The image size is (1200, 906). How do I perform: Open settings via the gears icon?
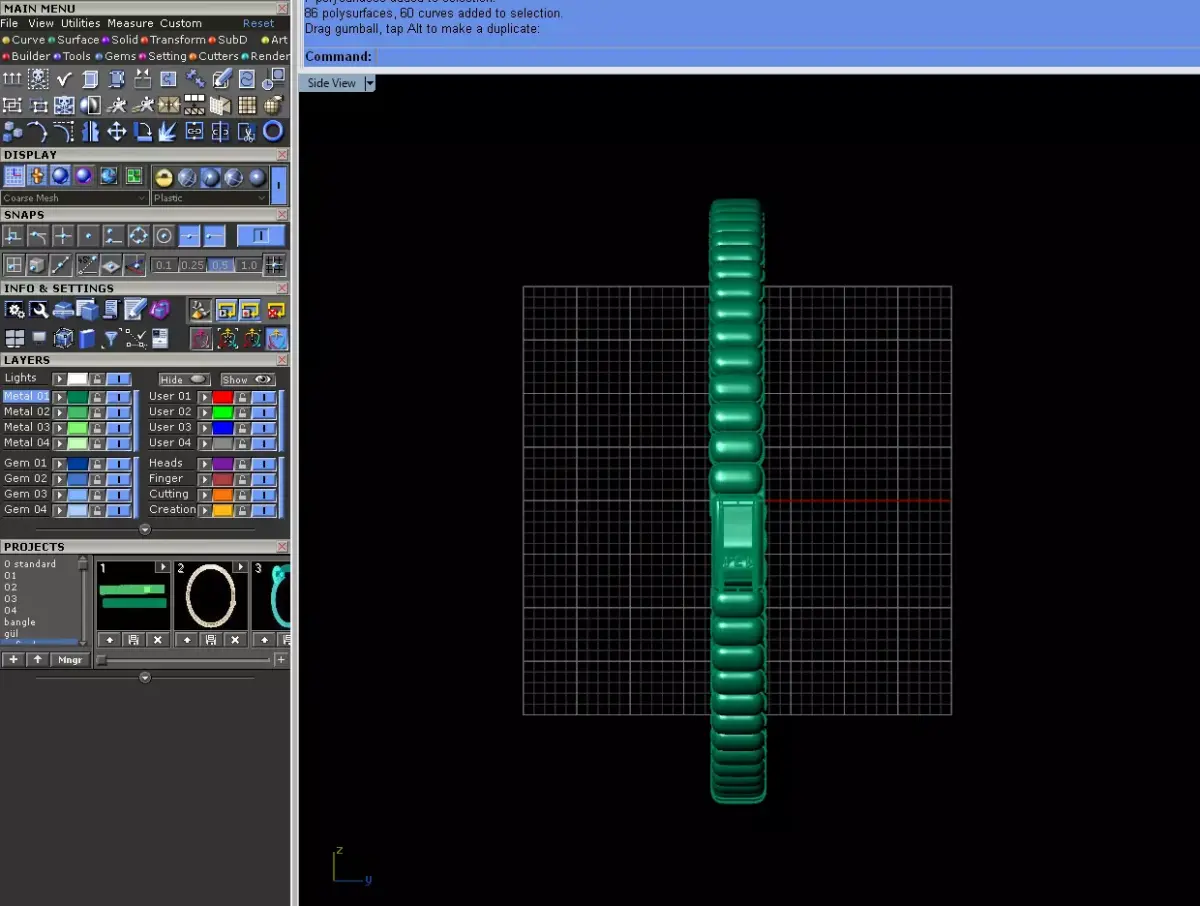[14, 309]
